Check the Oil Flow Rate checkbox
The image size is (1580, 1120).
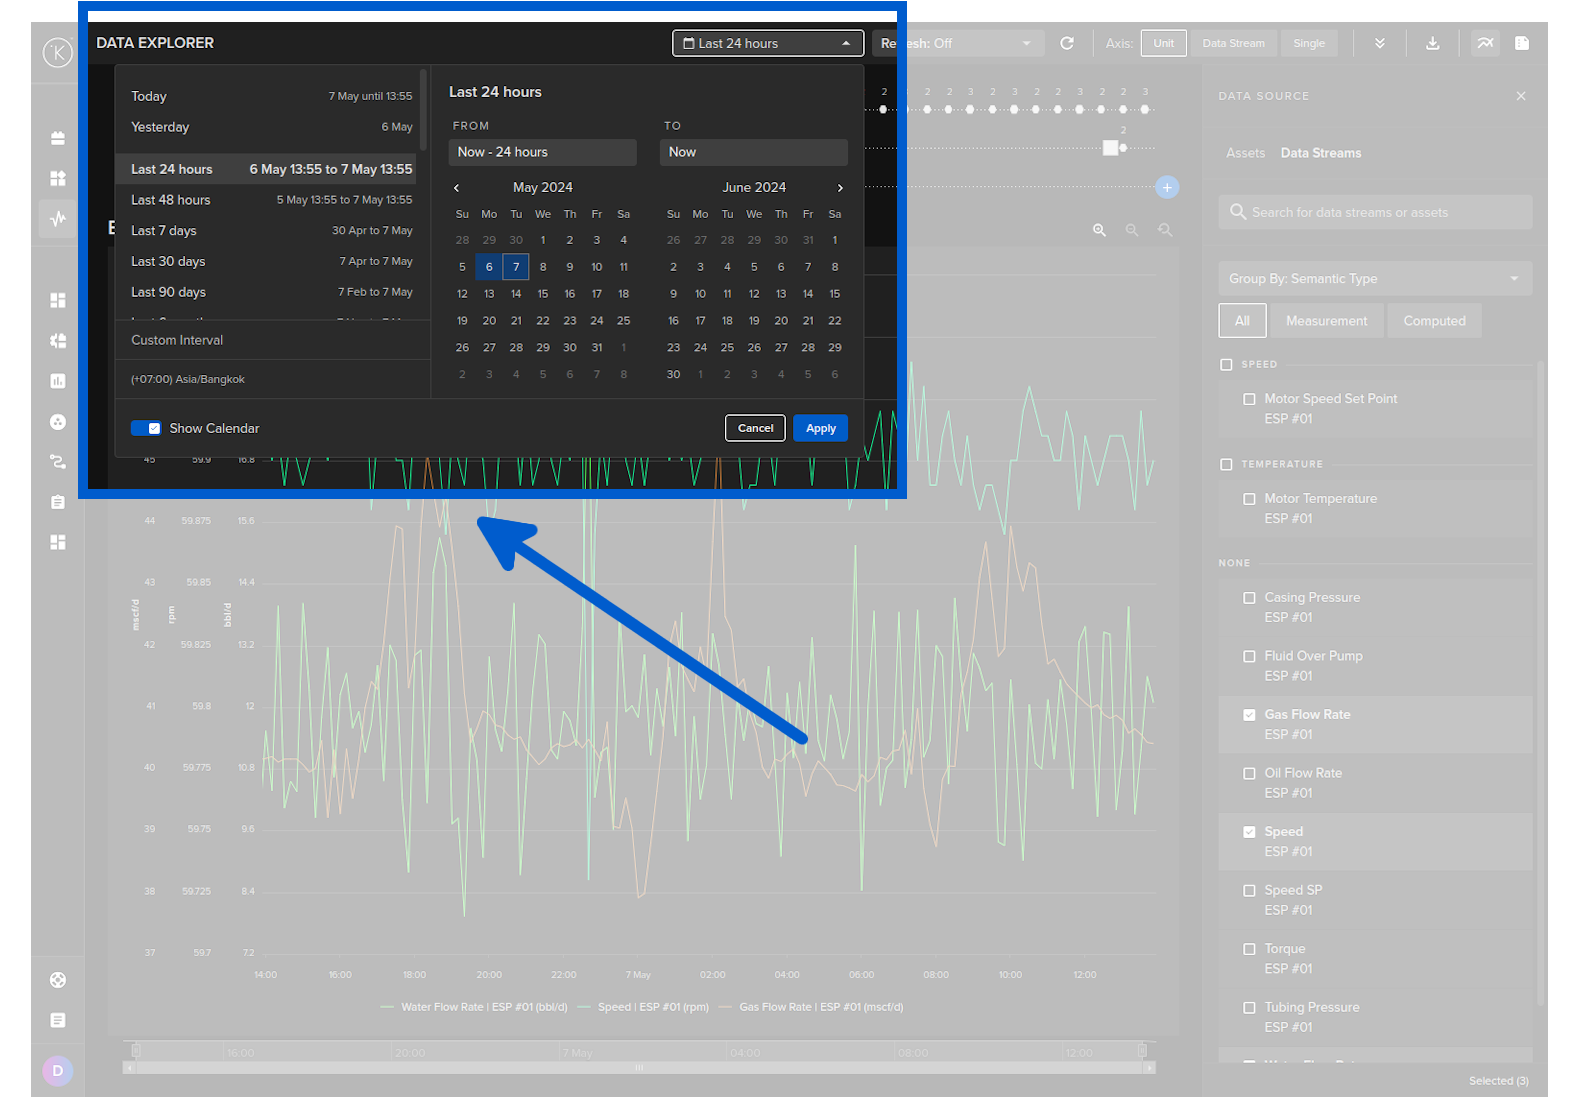1249,774
